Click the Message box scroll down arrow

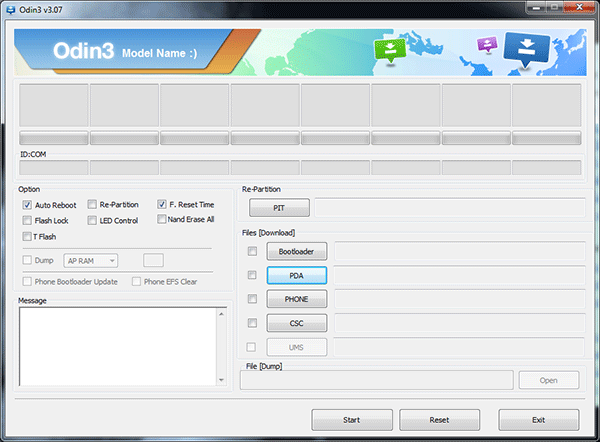coord(222,380)
